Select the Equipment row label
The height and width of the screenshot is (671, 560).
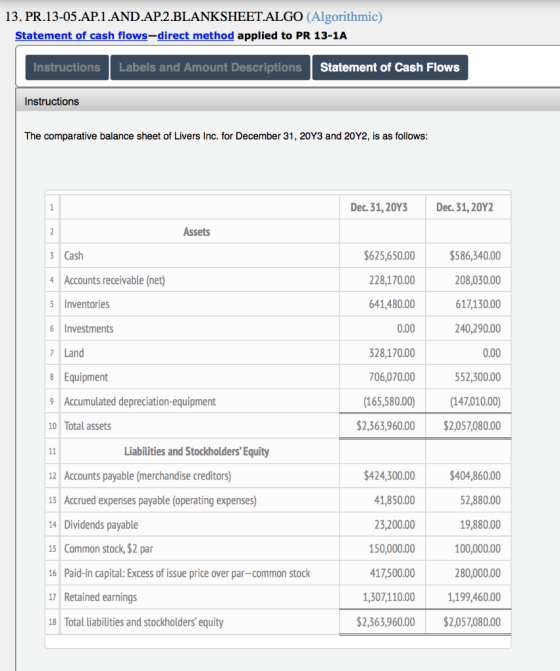click(x=86, y=377)
